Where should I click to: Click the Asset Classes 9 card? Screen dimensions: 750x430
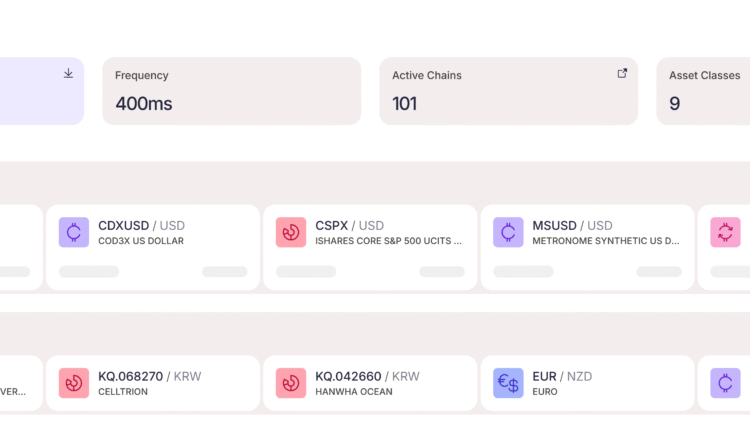pos(703,91)
